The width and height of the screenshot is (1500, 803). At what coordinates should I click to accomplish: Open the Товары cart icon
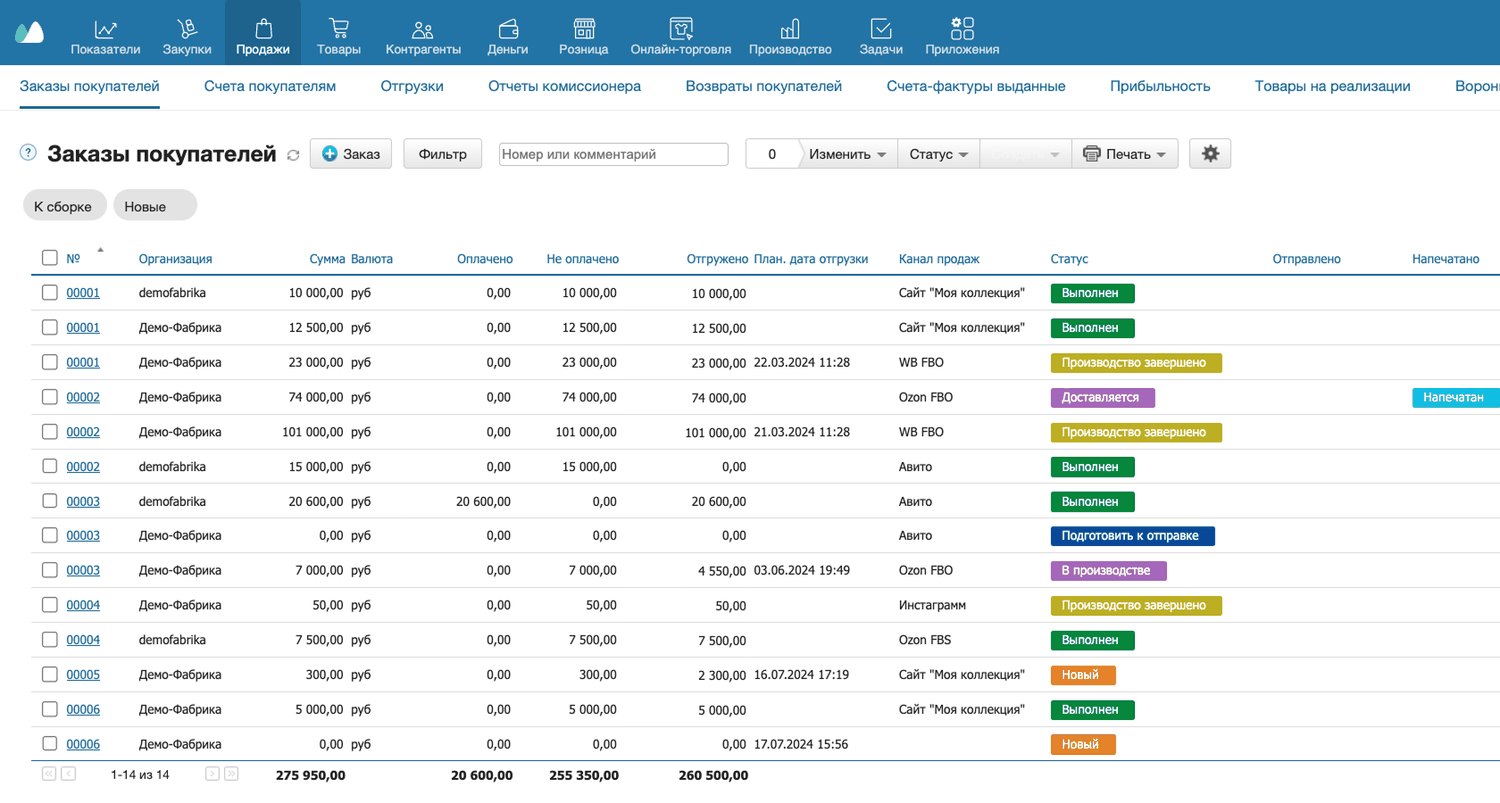coord(338,29)
